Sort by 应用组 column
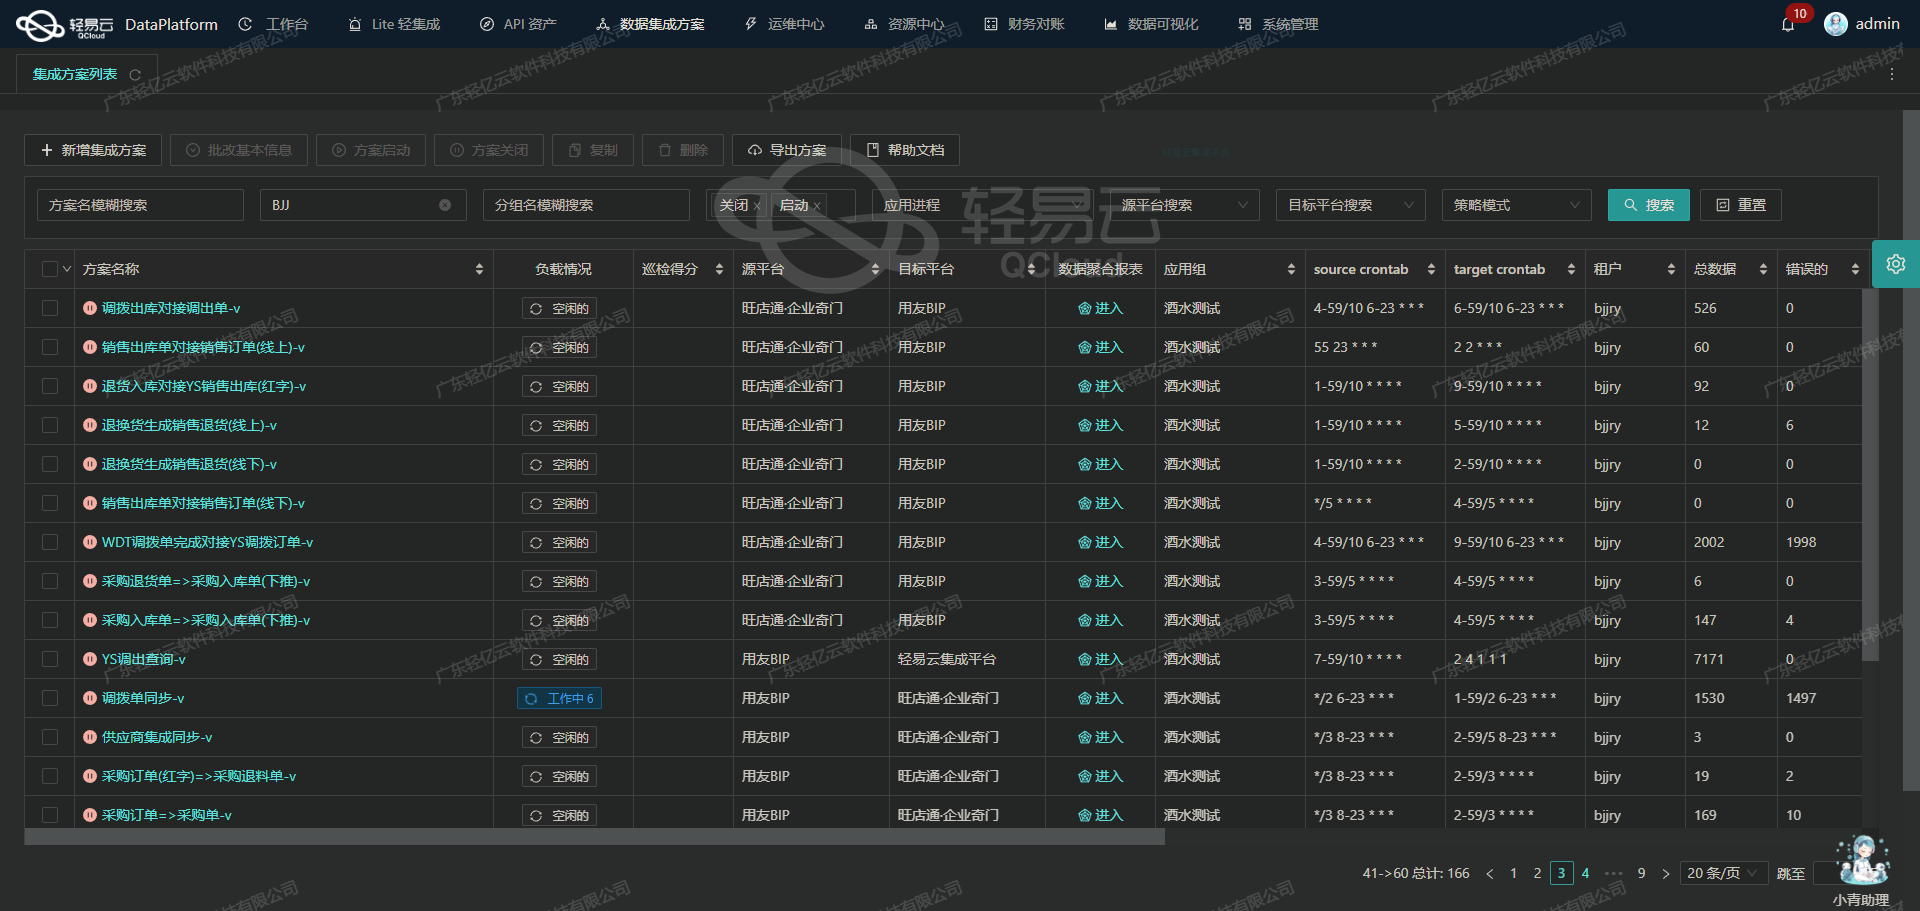Image resolution: width=1920 pixels, height=911 pixels. (x=1291, y=269)
